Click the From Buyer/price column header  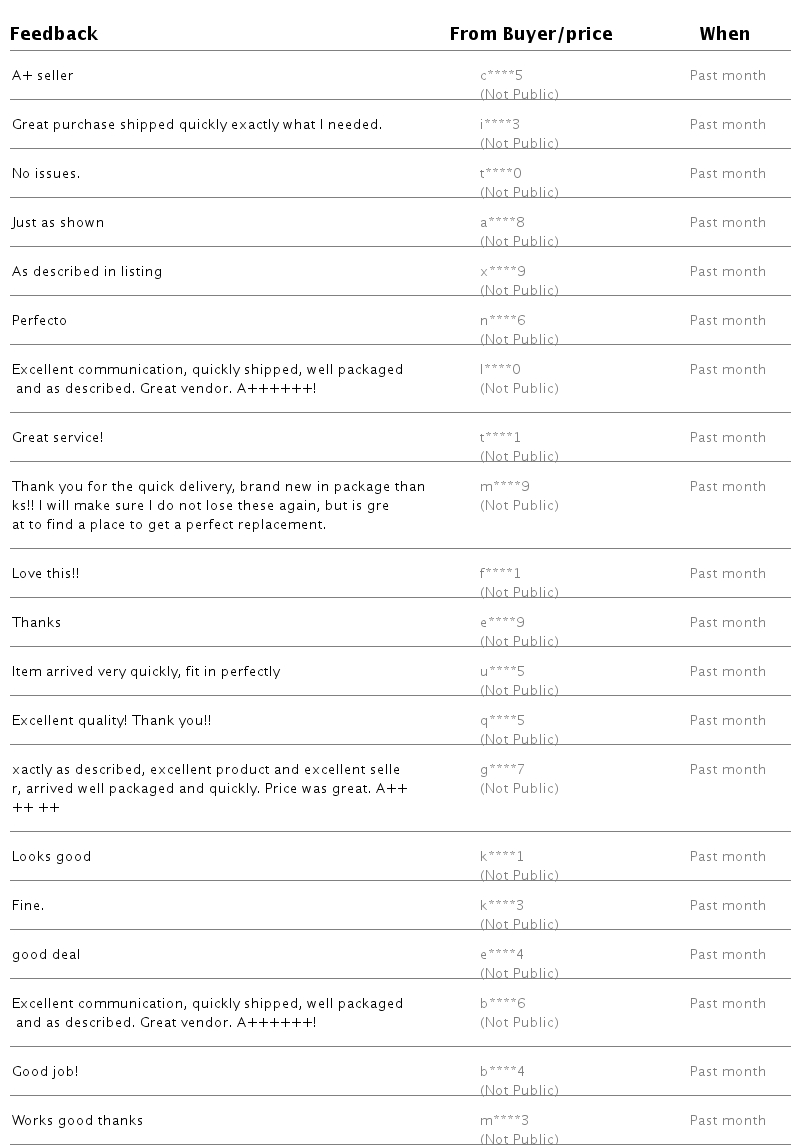(x=530, y=34)
